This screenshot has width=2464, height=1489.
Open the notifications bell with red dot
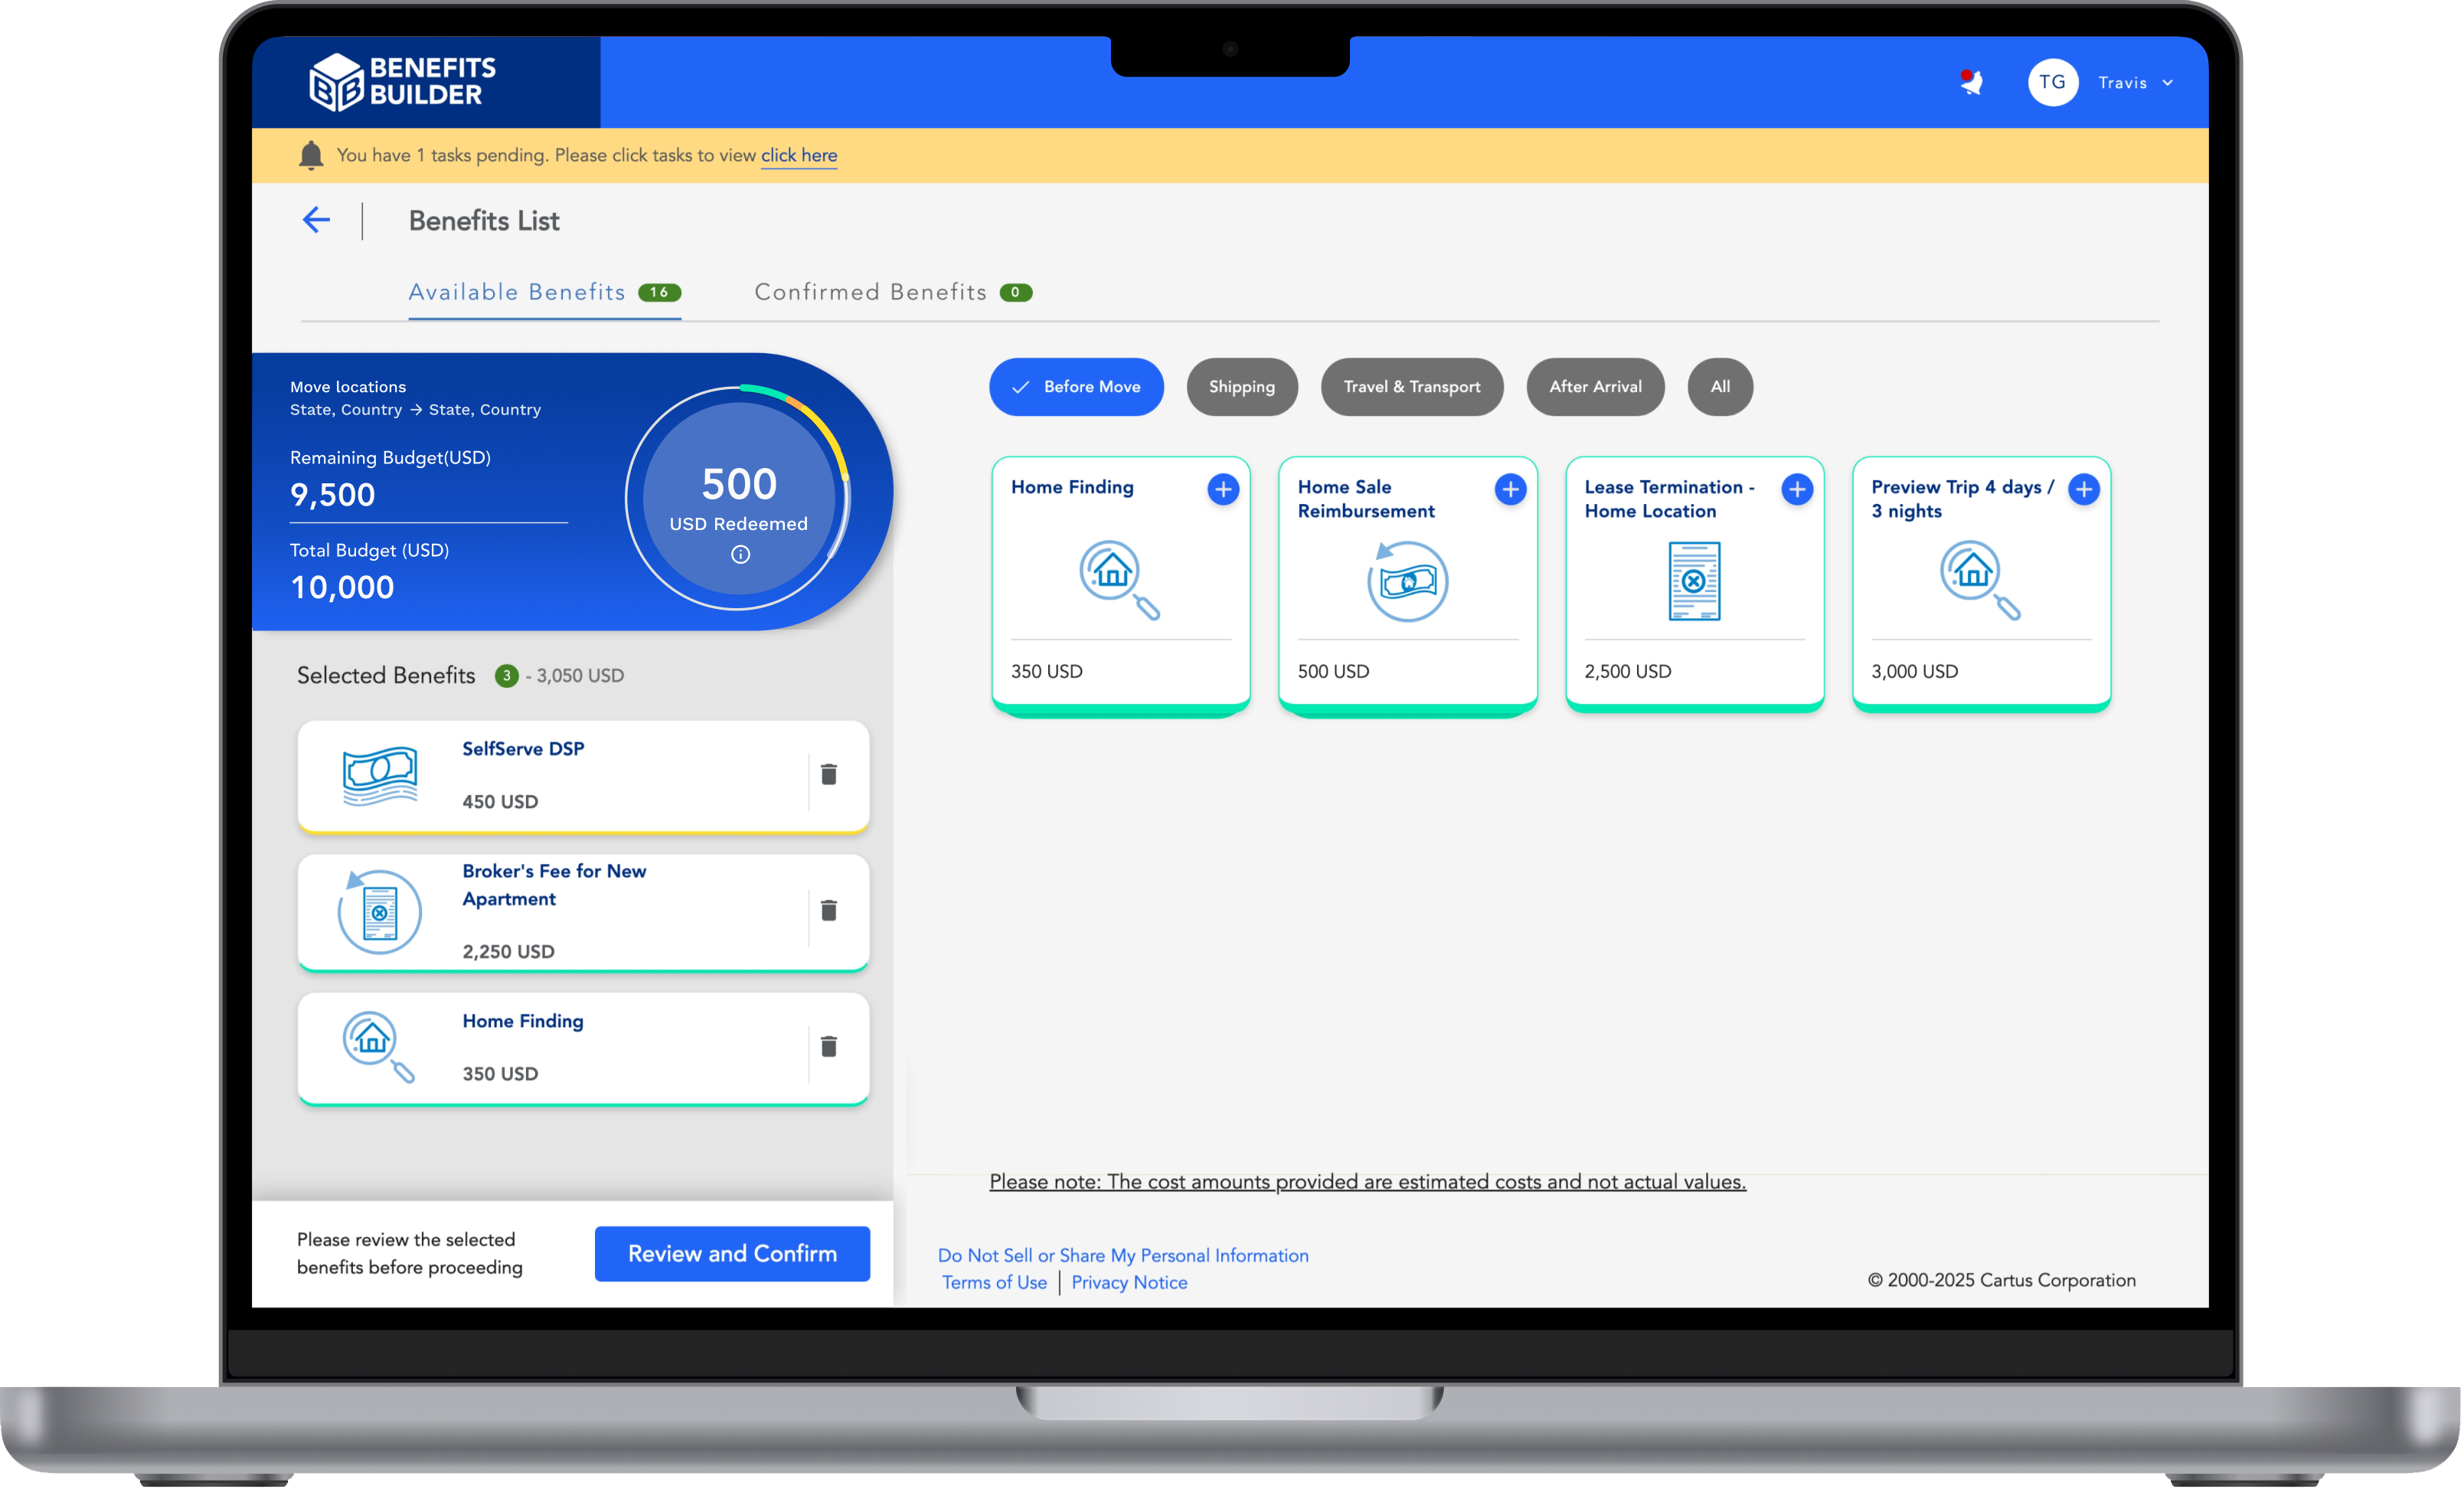(x=1971, y=82)
